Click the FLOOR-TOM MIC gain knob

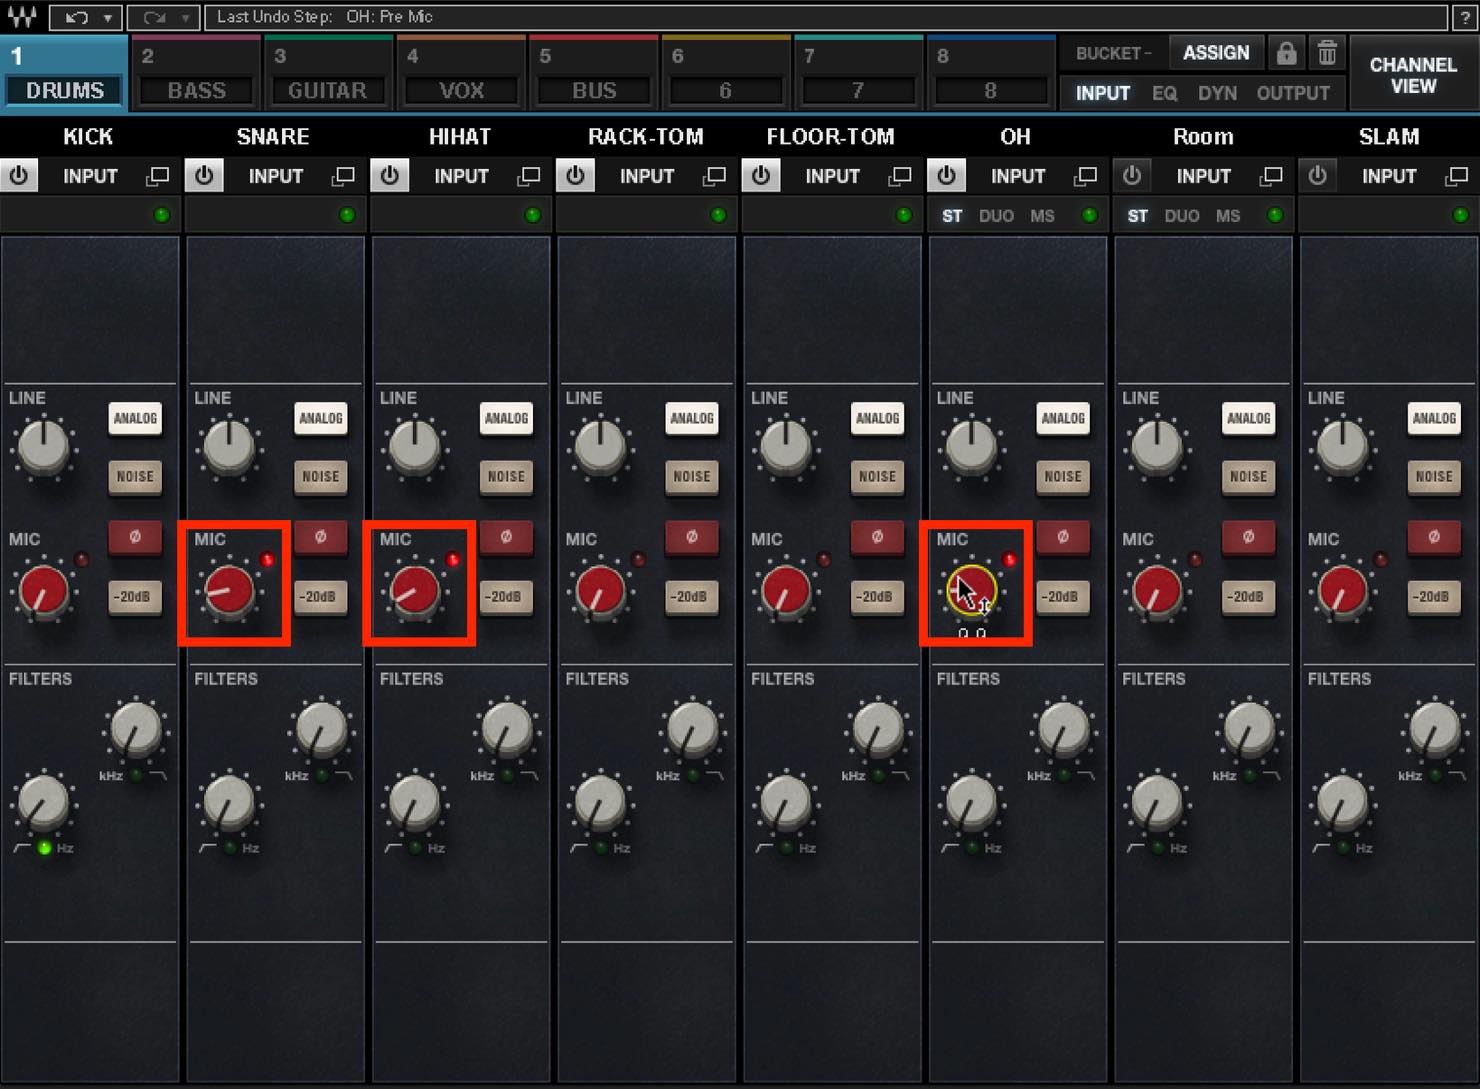[x=786, y=590]
